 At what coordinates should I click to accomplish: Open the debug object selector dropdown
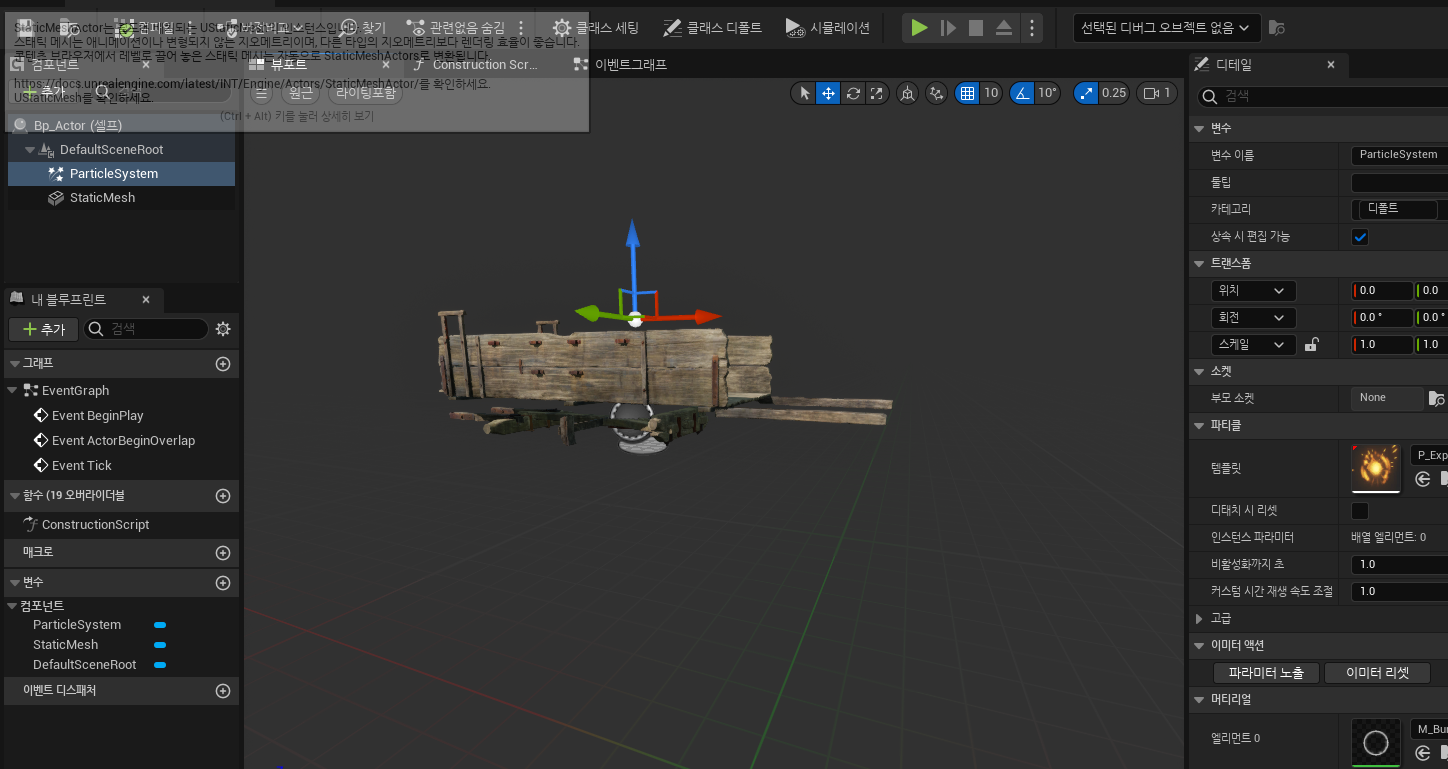pos(1166,28)
